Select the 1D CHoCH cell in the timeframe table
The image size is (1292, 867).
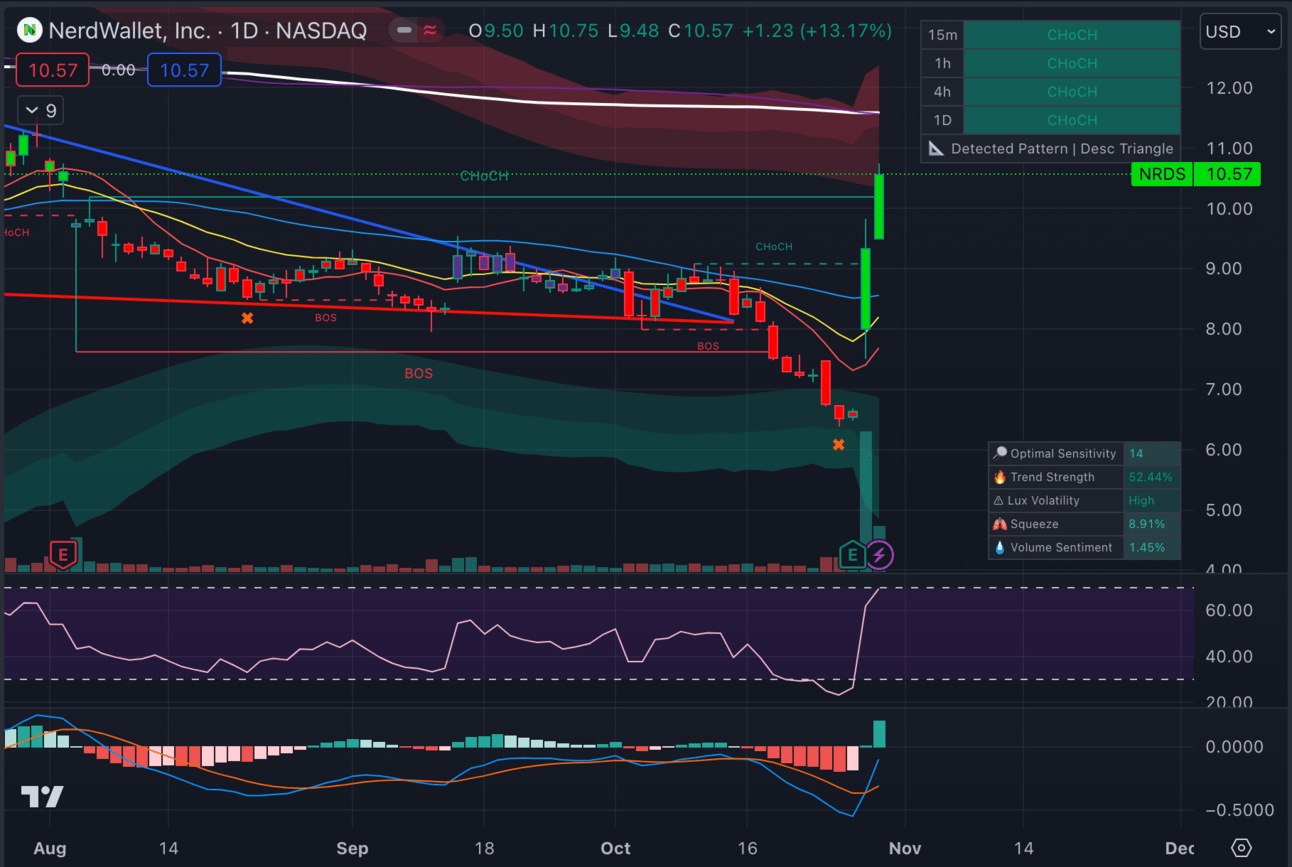coord(1071,120)
